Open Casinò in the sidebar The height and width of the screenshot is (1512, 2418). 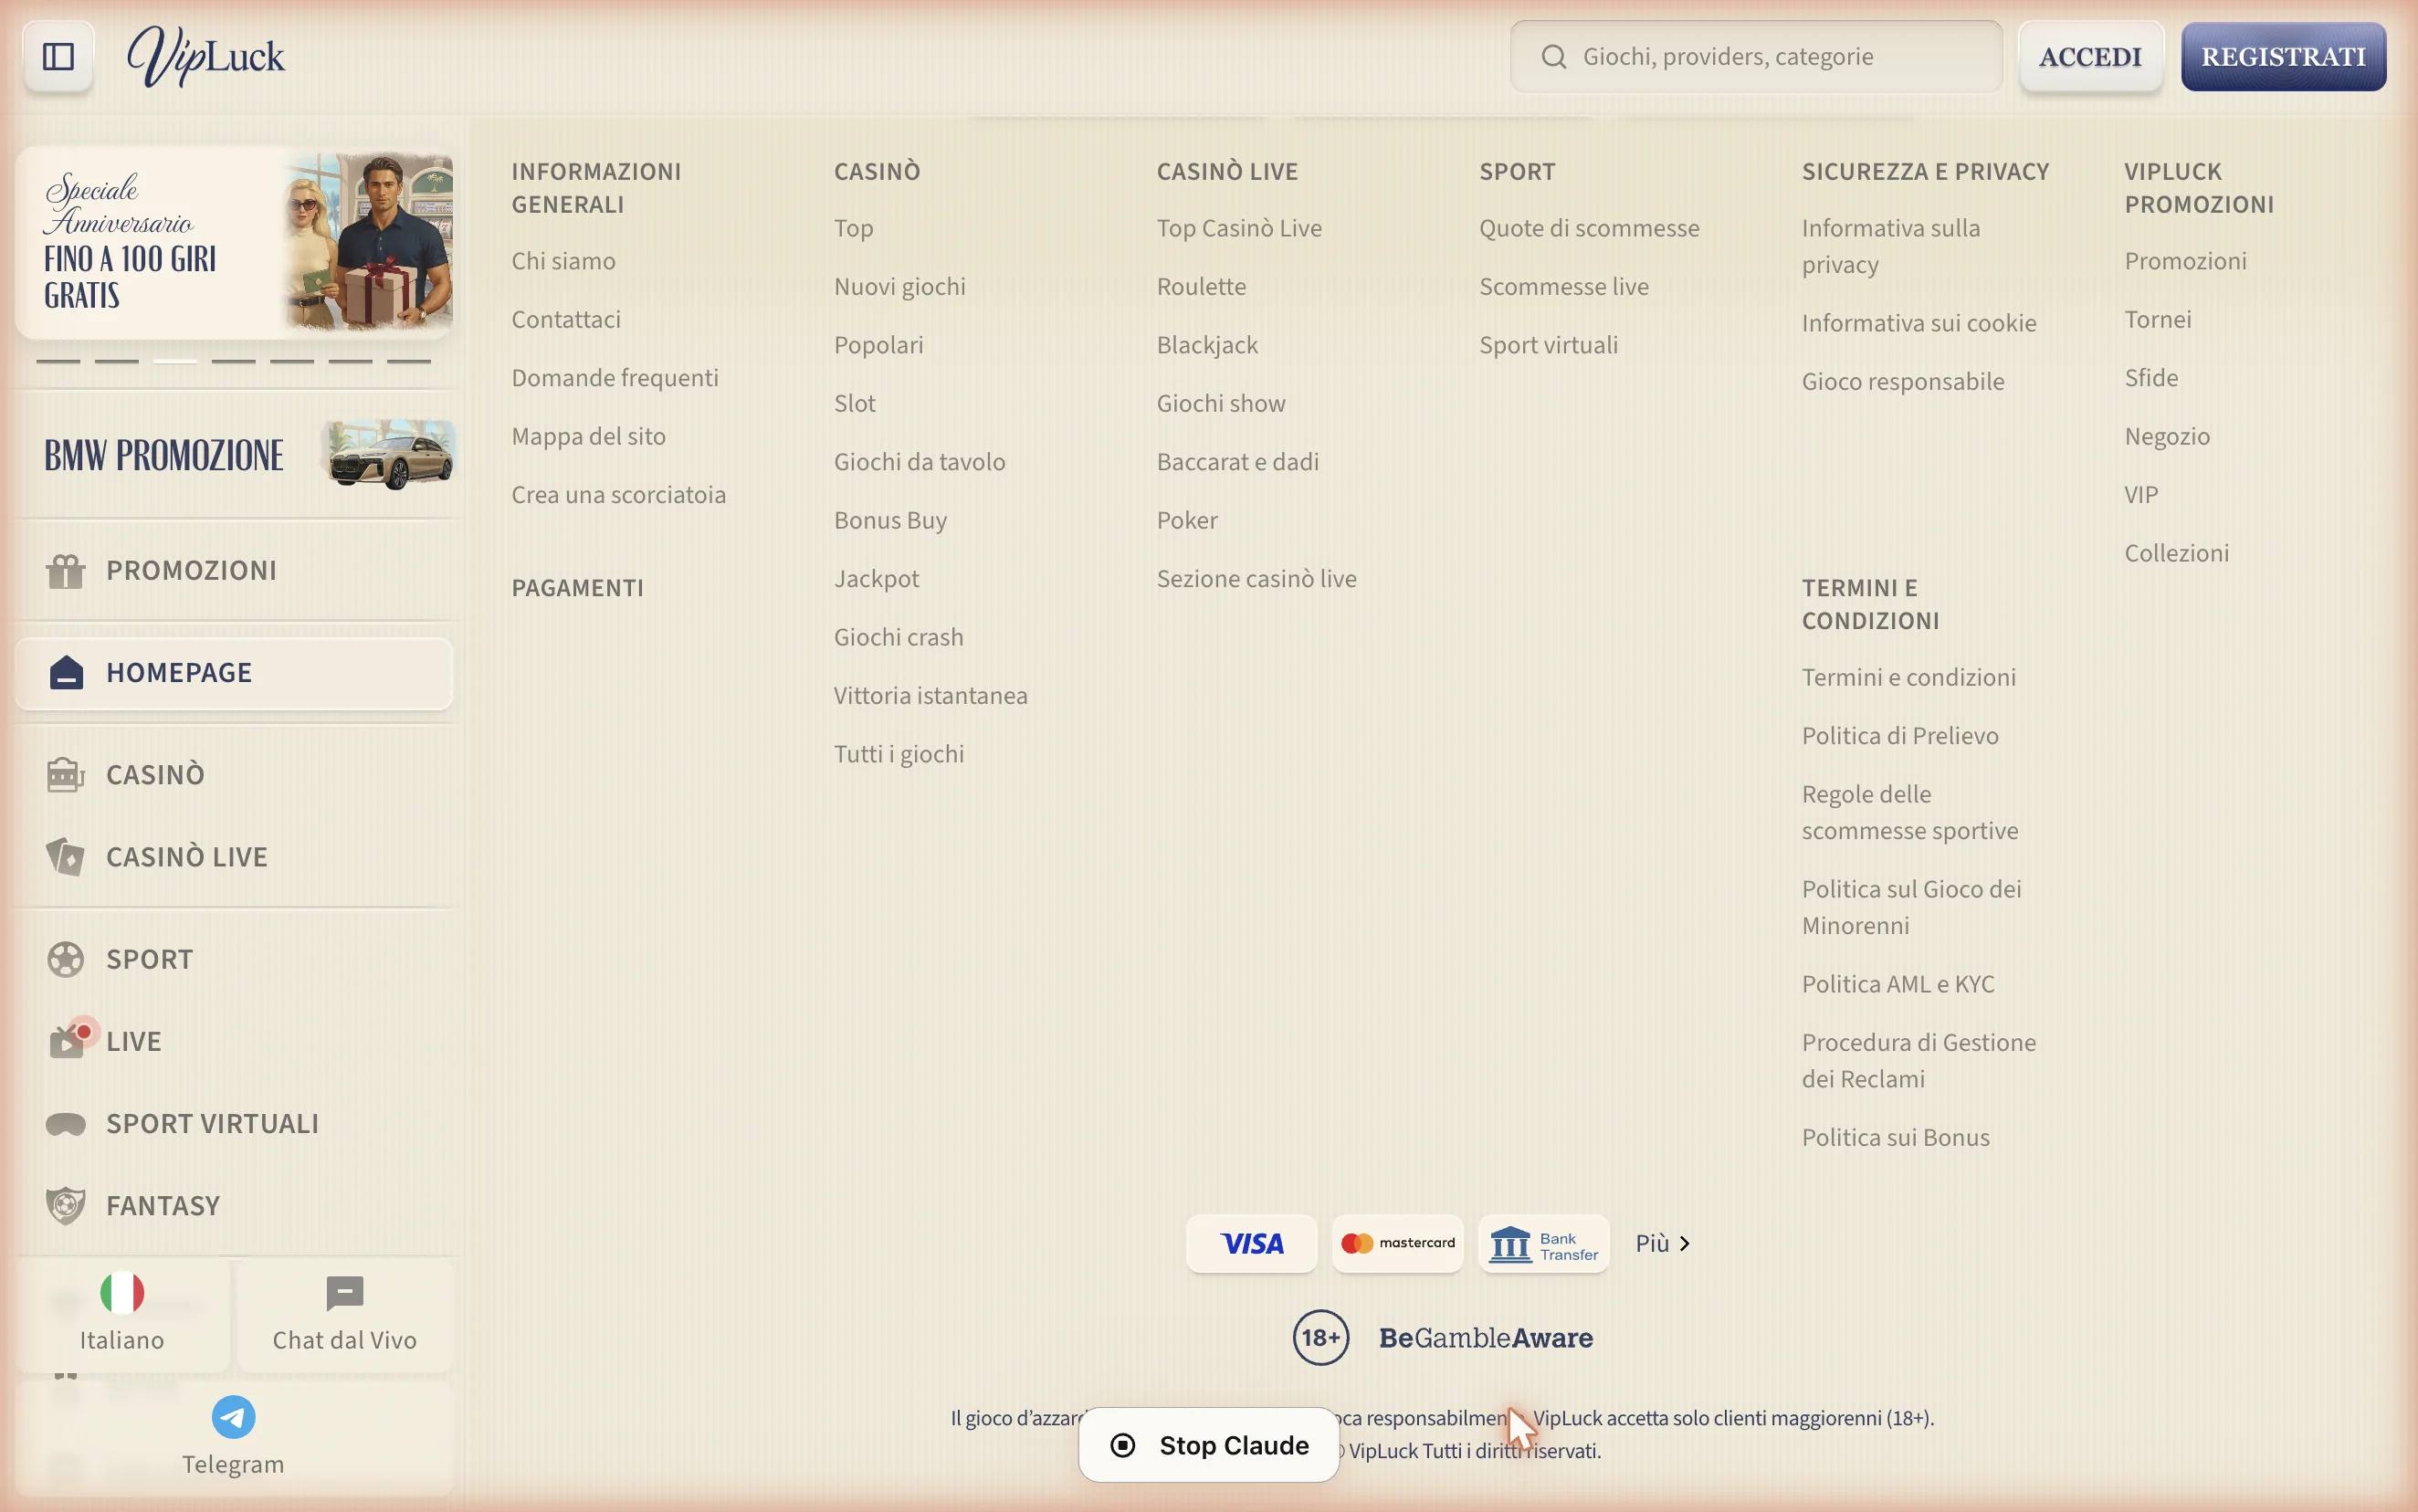tap(233, 775)
